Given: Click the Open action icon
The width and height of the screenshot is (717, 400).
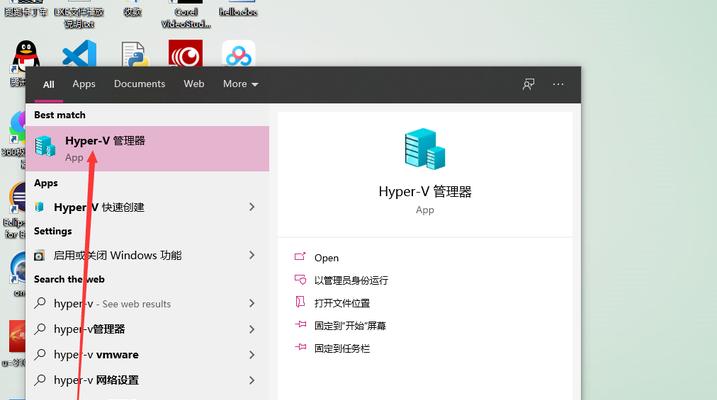Looking at the screenshot, I should coord(300,256).
